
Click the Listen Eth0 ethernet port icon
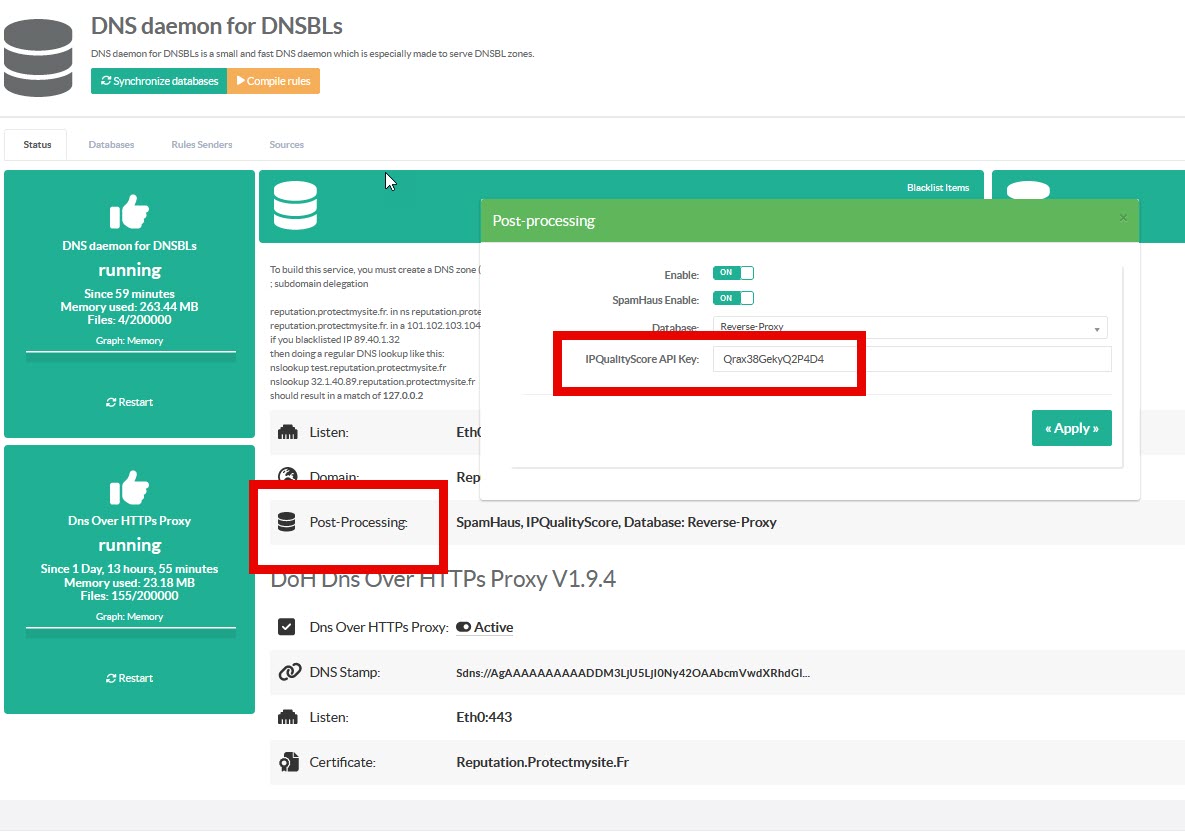(x=287, y=433)
